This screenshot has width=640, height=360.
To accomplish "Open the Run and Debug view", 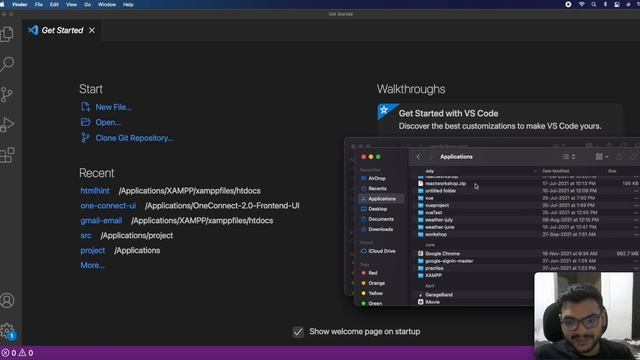I will point(7,124).
